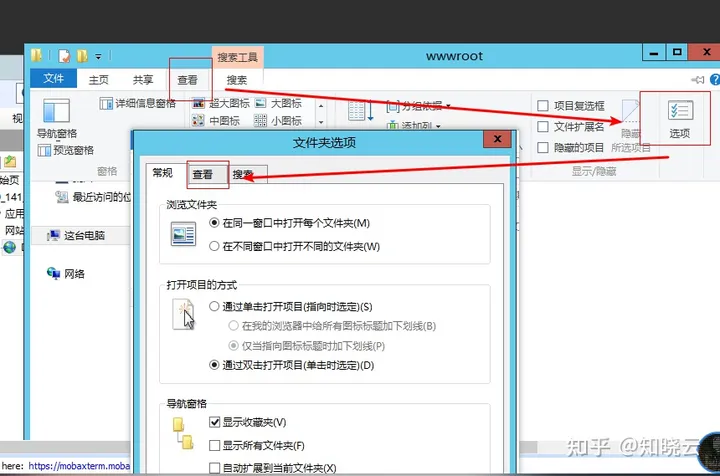Switch to the 共享 ribbon tab
720x476 pixels.
point(143,80)
